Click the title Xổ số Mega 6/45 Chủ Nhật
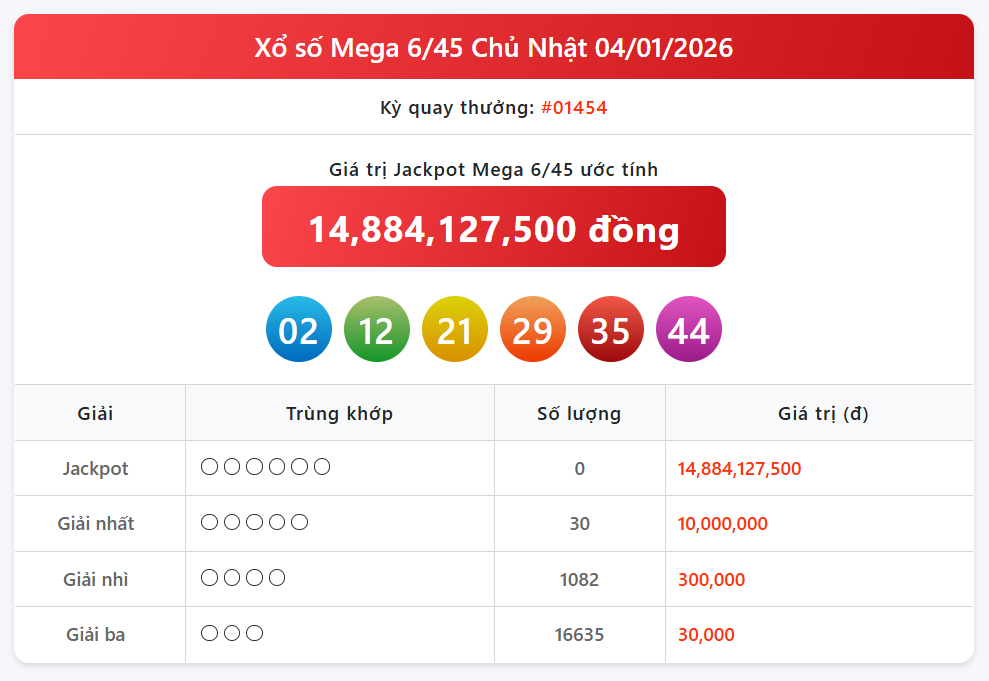Image resolution: width=989 pixels, height=681 pixels. click(493, 46)
